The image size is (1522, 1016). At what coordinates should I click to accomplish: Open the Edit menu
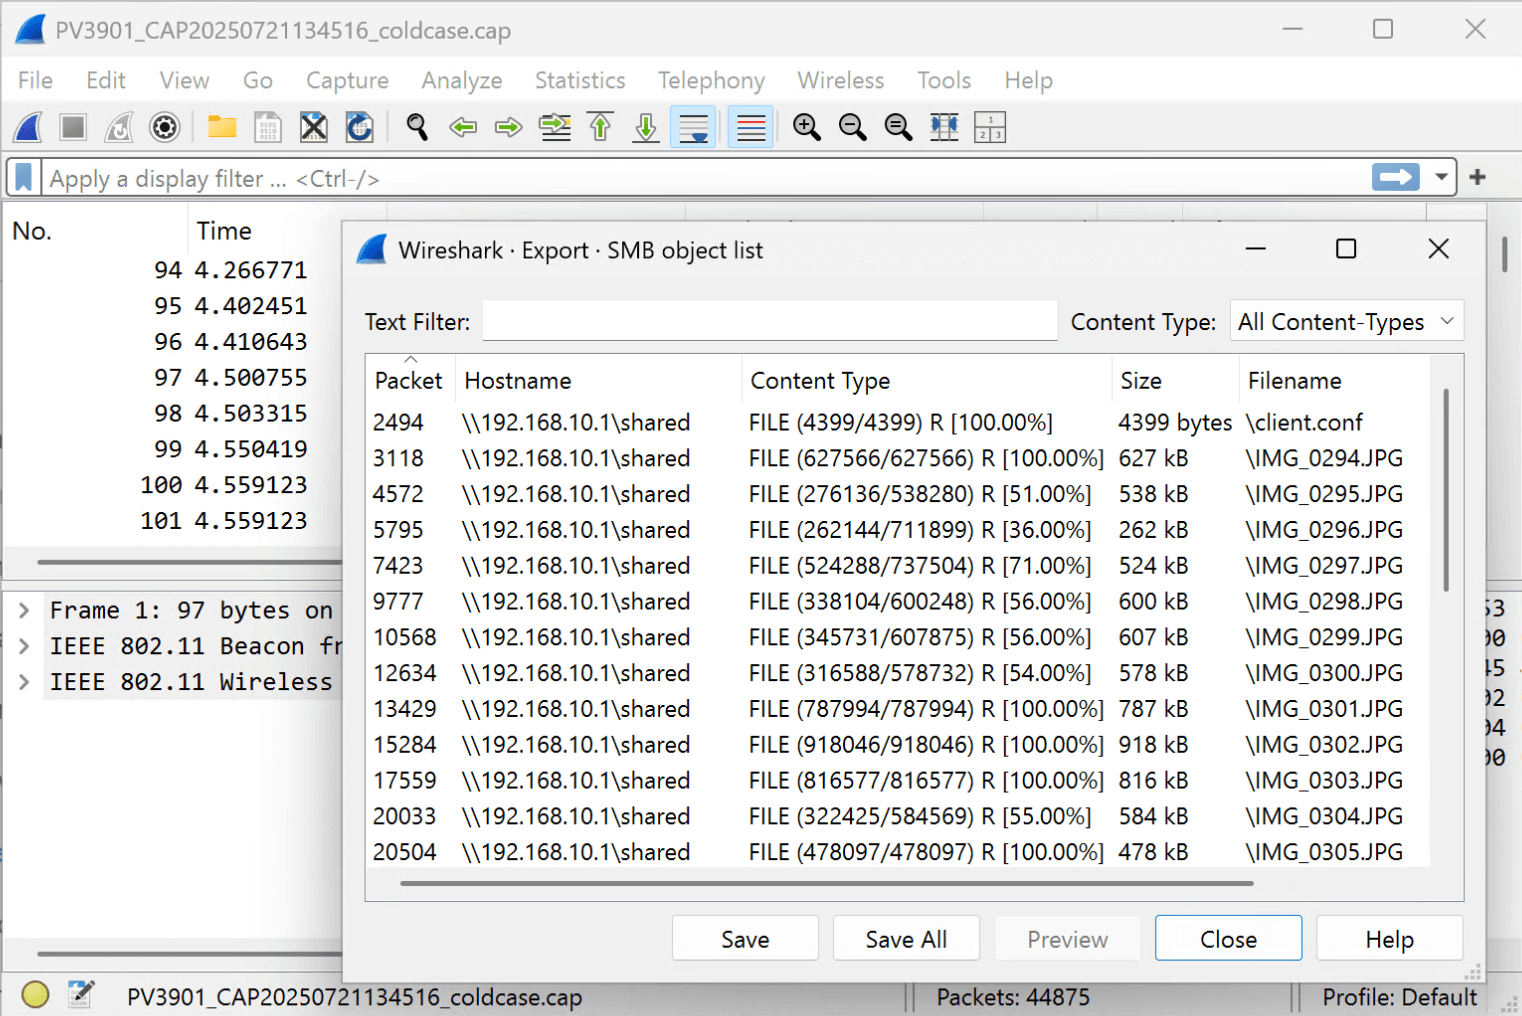[x=106, y=80]
